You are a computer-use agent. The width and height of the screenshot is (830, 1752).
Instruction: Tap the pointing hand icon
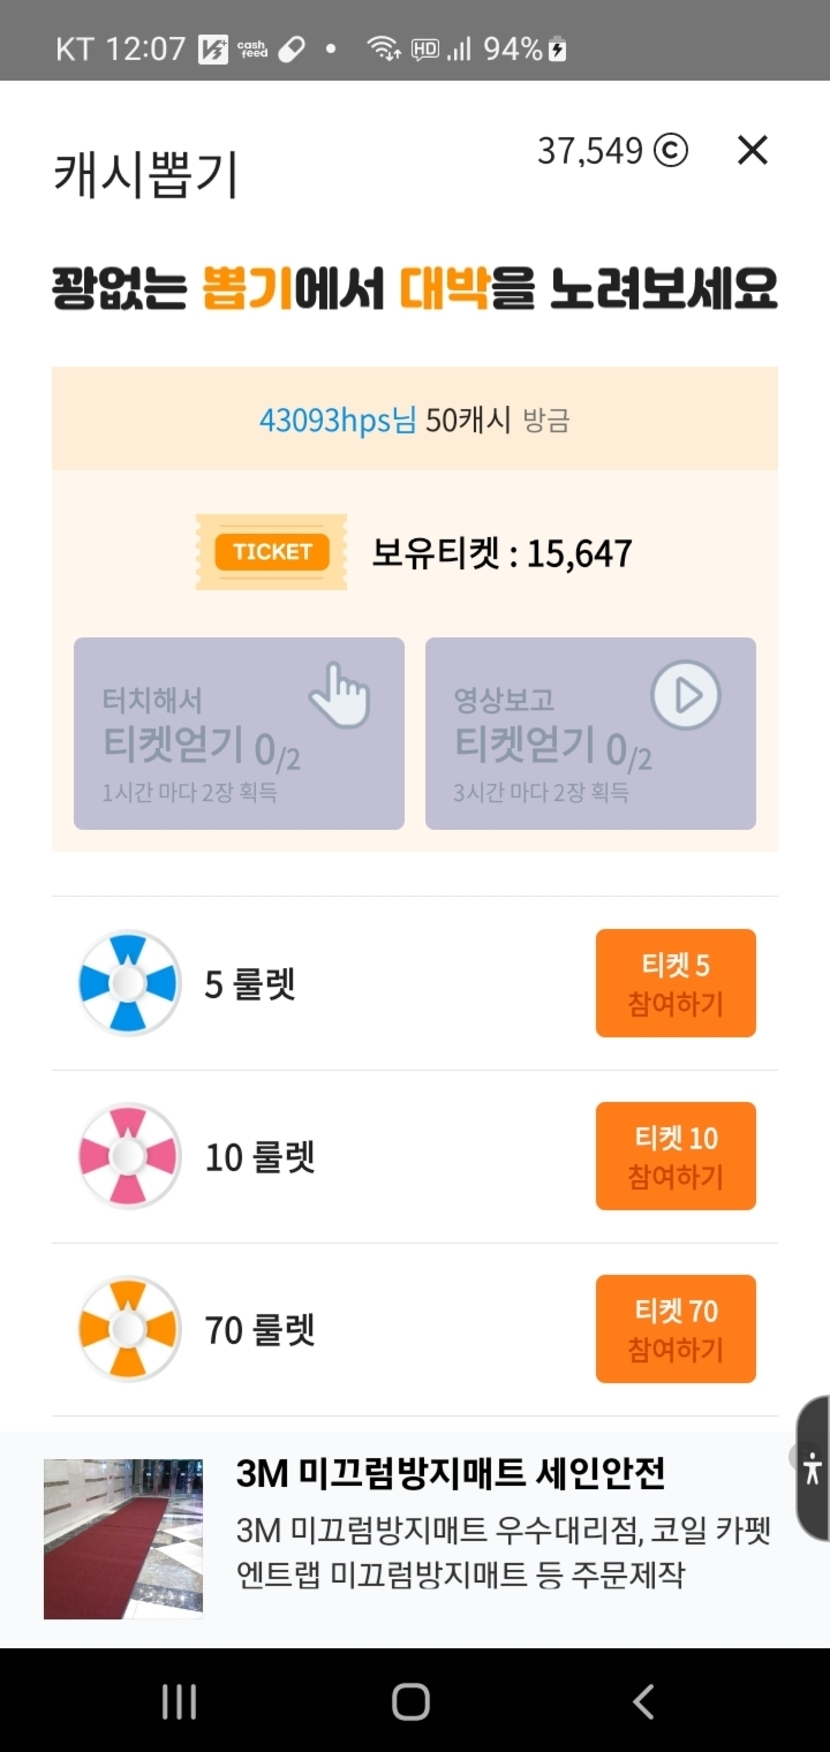coord(340,695)
